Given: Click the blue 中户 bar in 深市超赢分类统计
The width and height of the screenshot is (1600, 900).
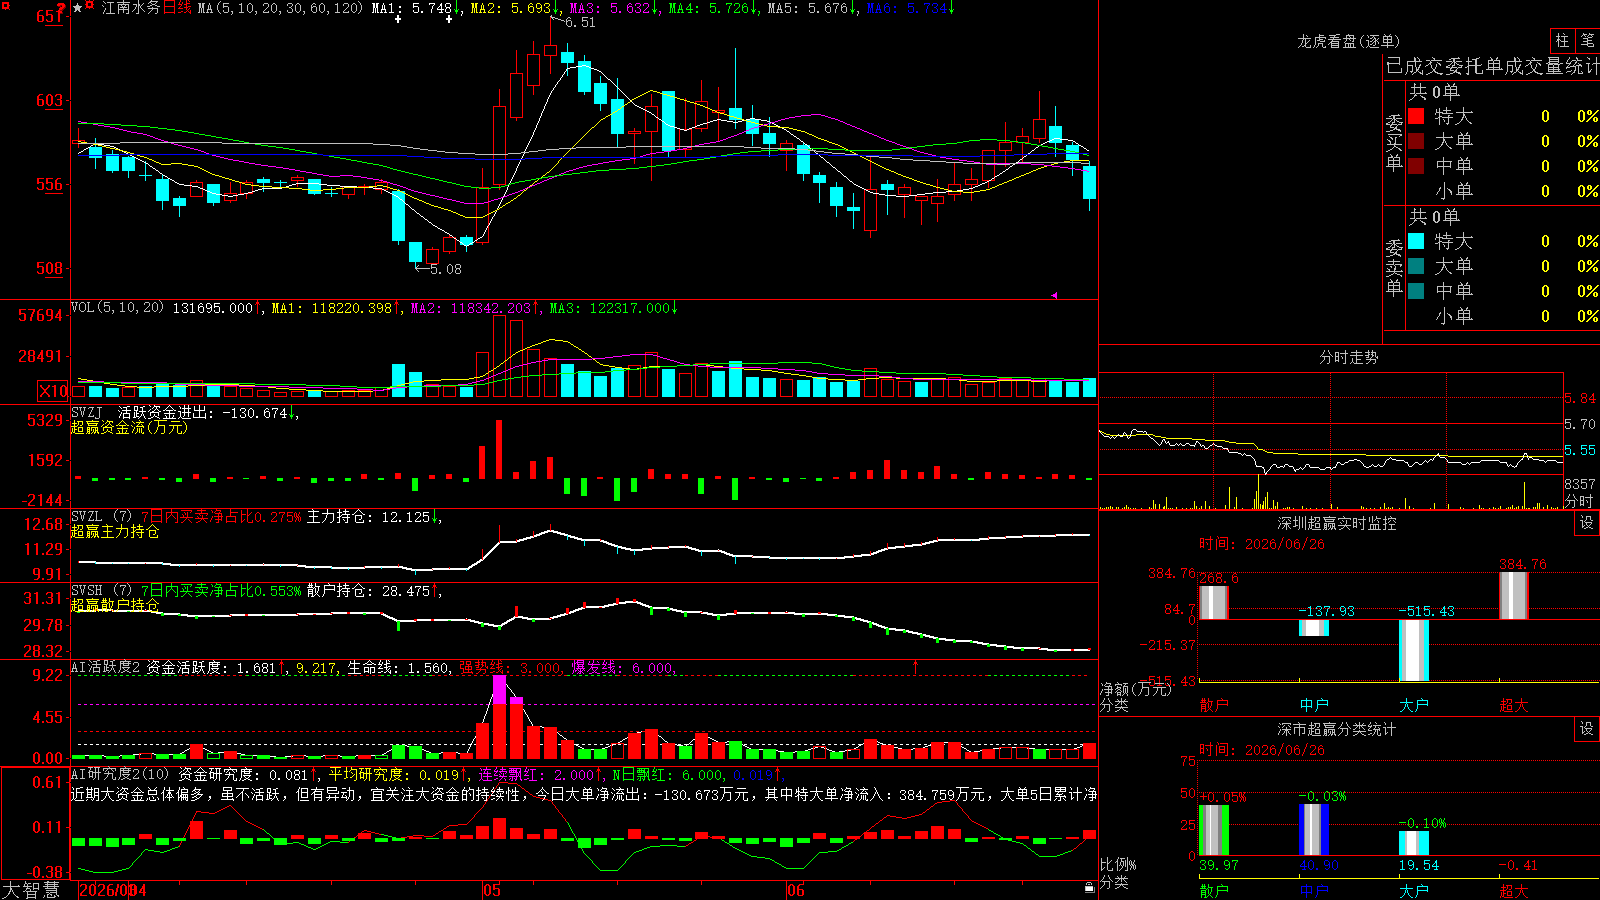Looking at the screenshot, I should (1313, 830).
